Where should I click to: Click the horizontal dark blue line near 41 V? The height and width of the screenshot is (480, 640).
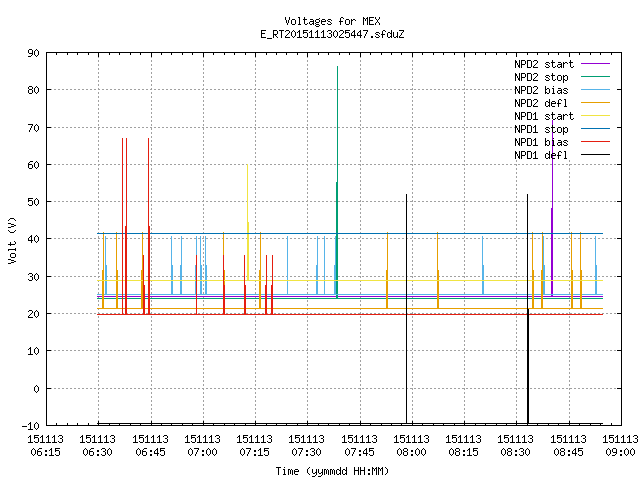(x=350, y=233)
